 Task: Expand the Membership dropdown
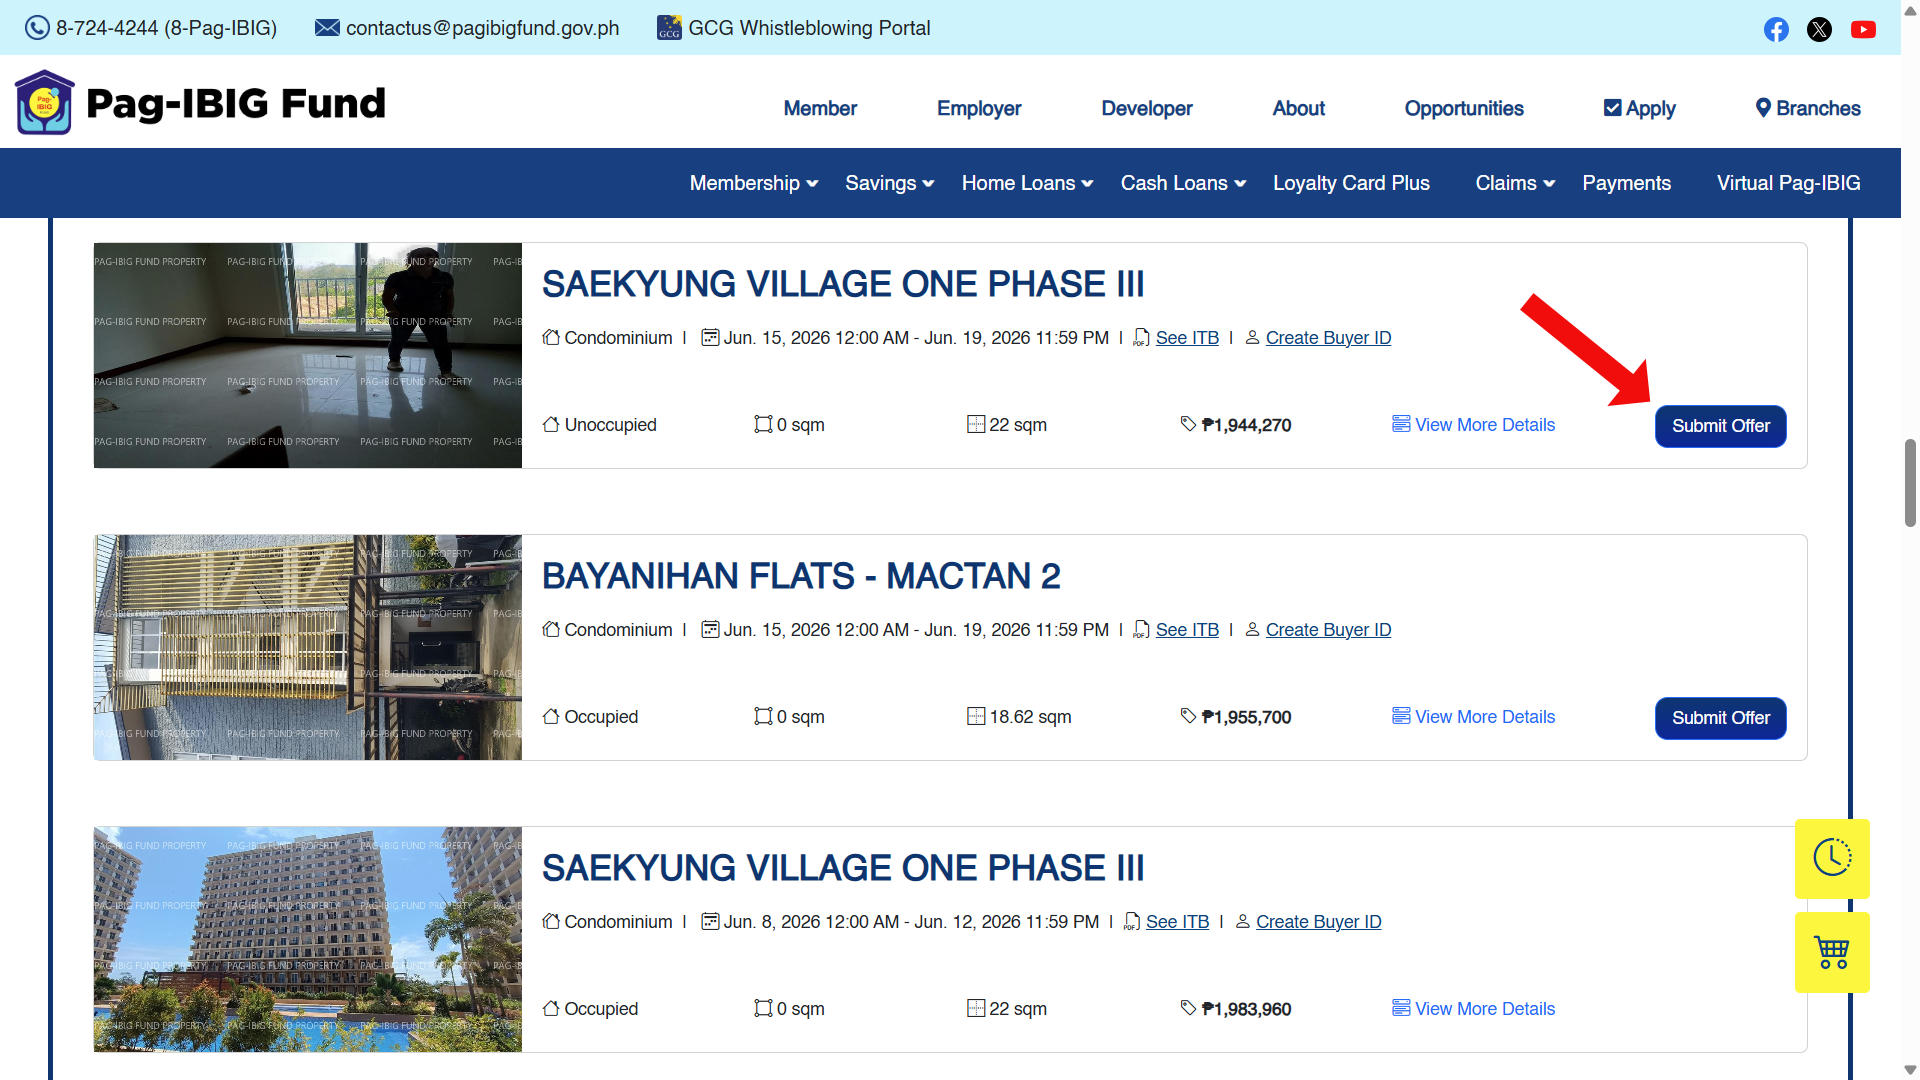pos(754,183)
